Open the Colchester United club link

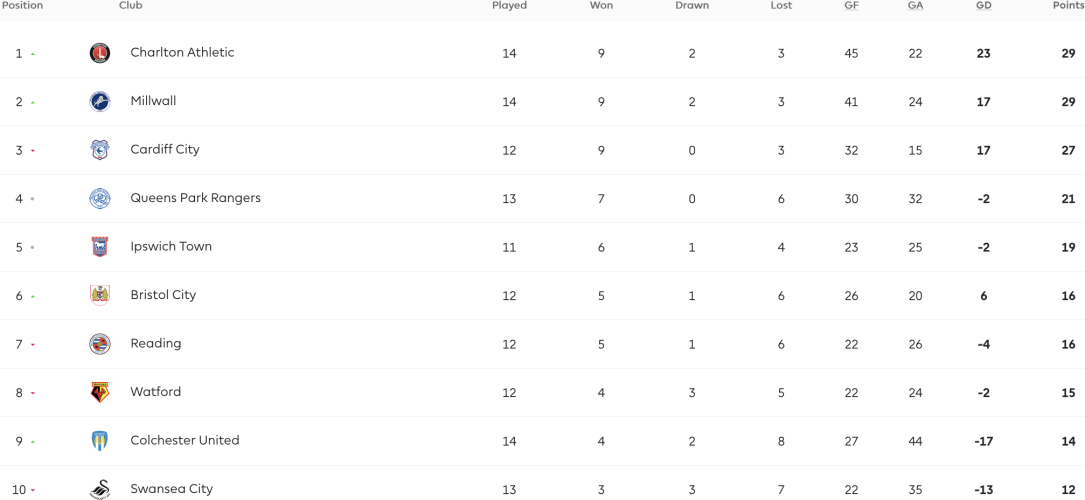click(185, 440)
